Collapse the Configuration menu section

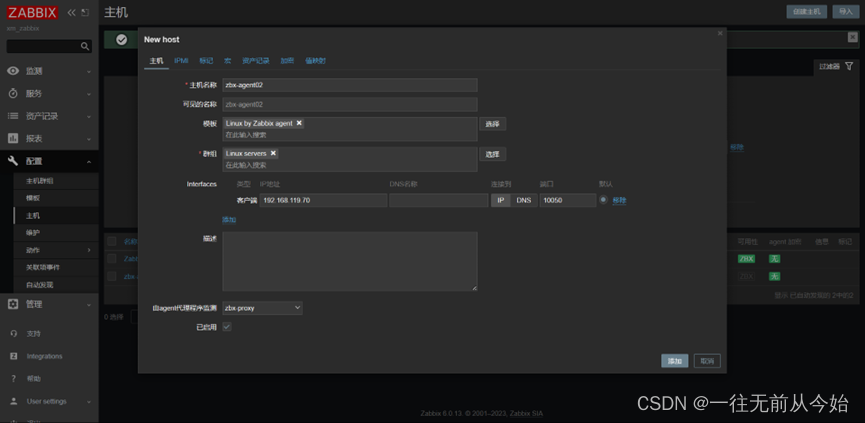click(x=89, y=162)
